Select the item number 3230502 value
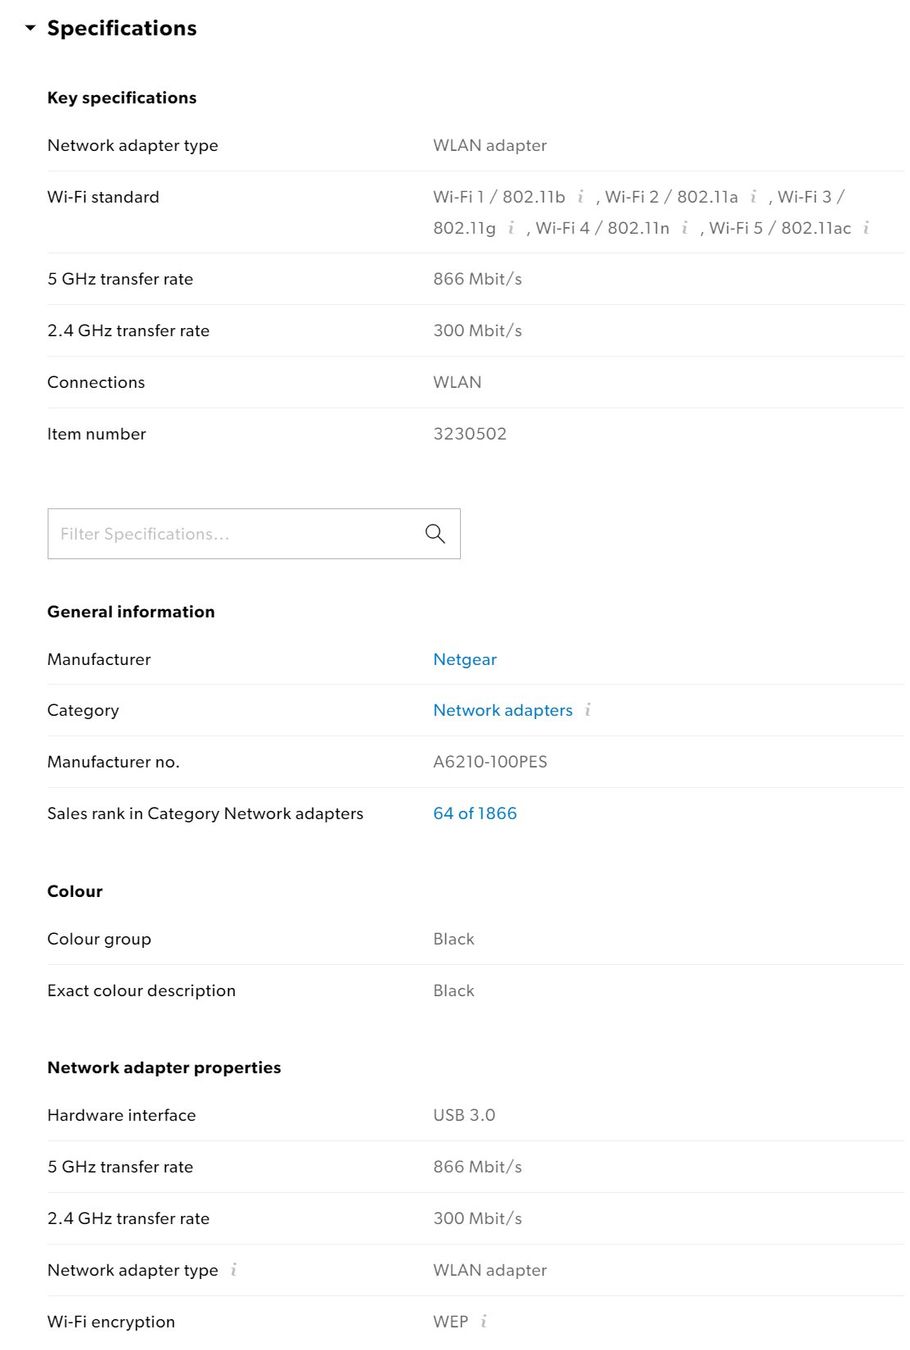910x1350 pixels. [470, 434]
